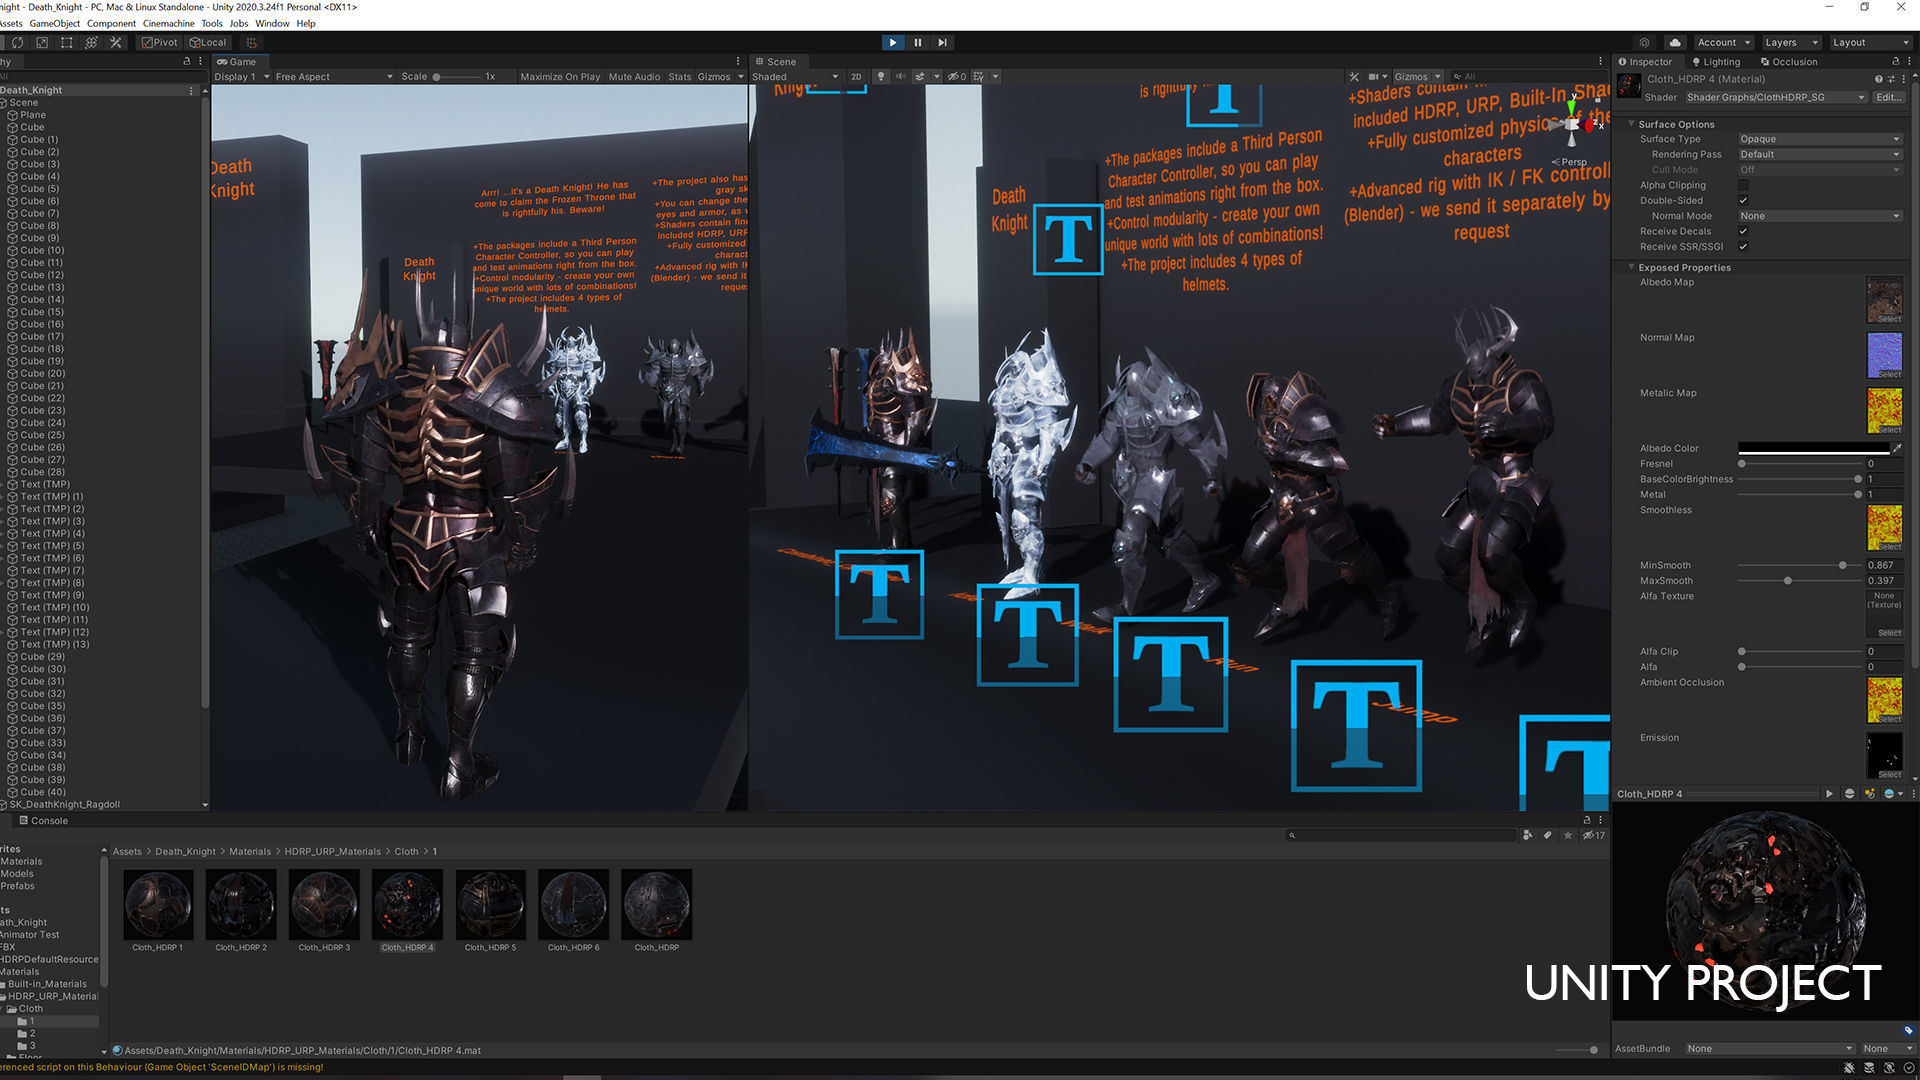
Task: Toggle Receive Decals checkbox
Action: tap(1743, 231)
